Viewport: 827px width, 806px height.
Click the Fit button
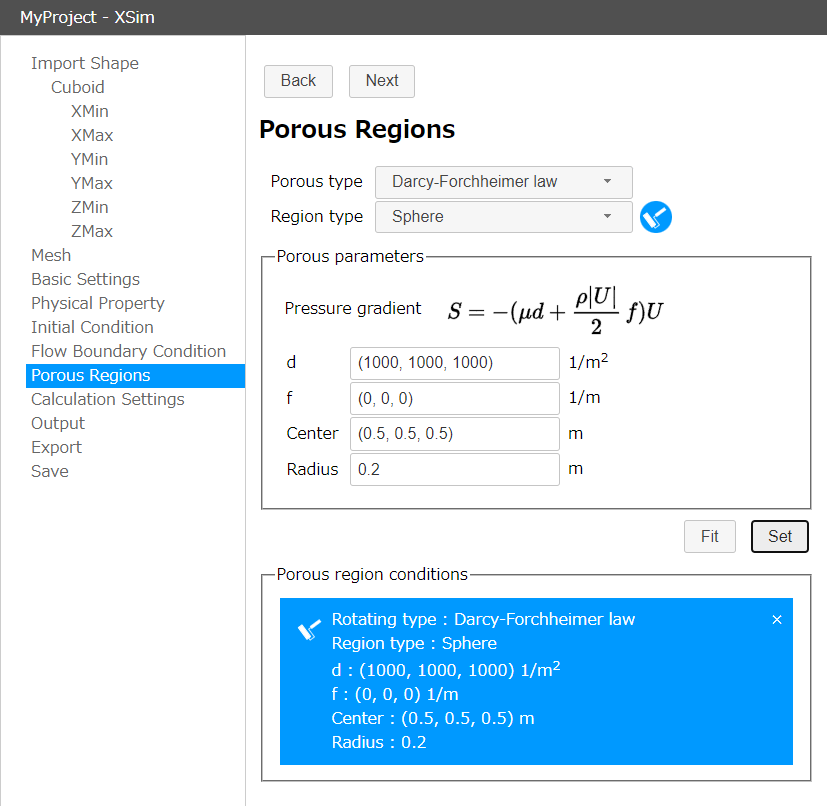[709, 536]
